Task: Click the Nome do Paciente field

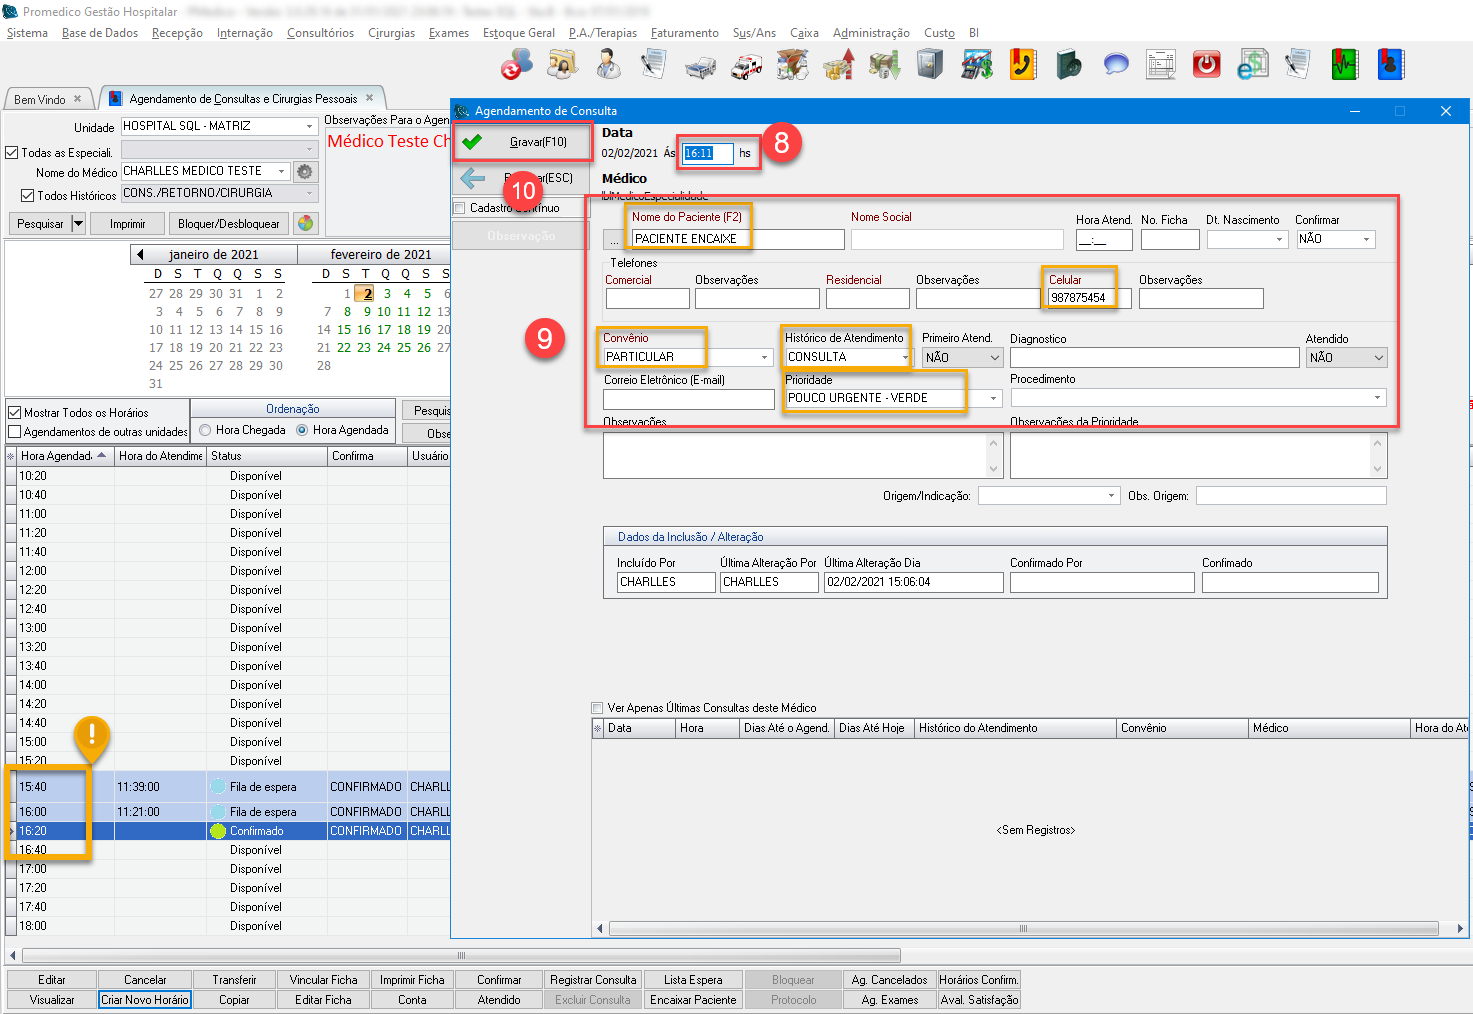Action: [x=738, y=239]
